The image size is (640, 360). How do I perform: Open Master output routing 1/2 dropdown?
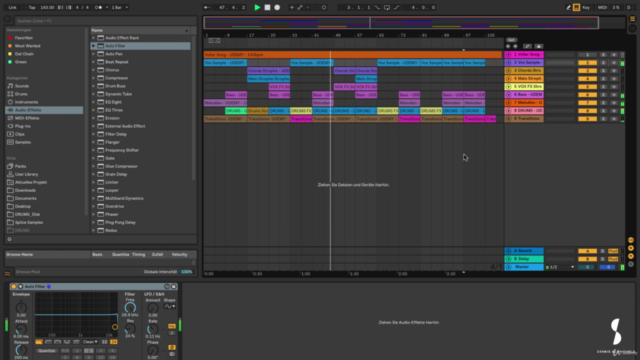coord(560,267)
